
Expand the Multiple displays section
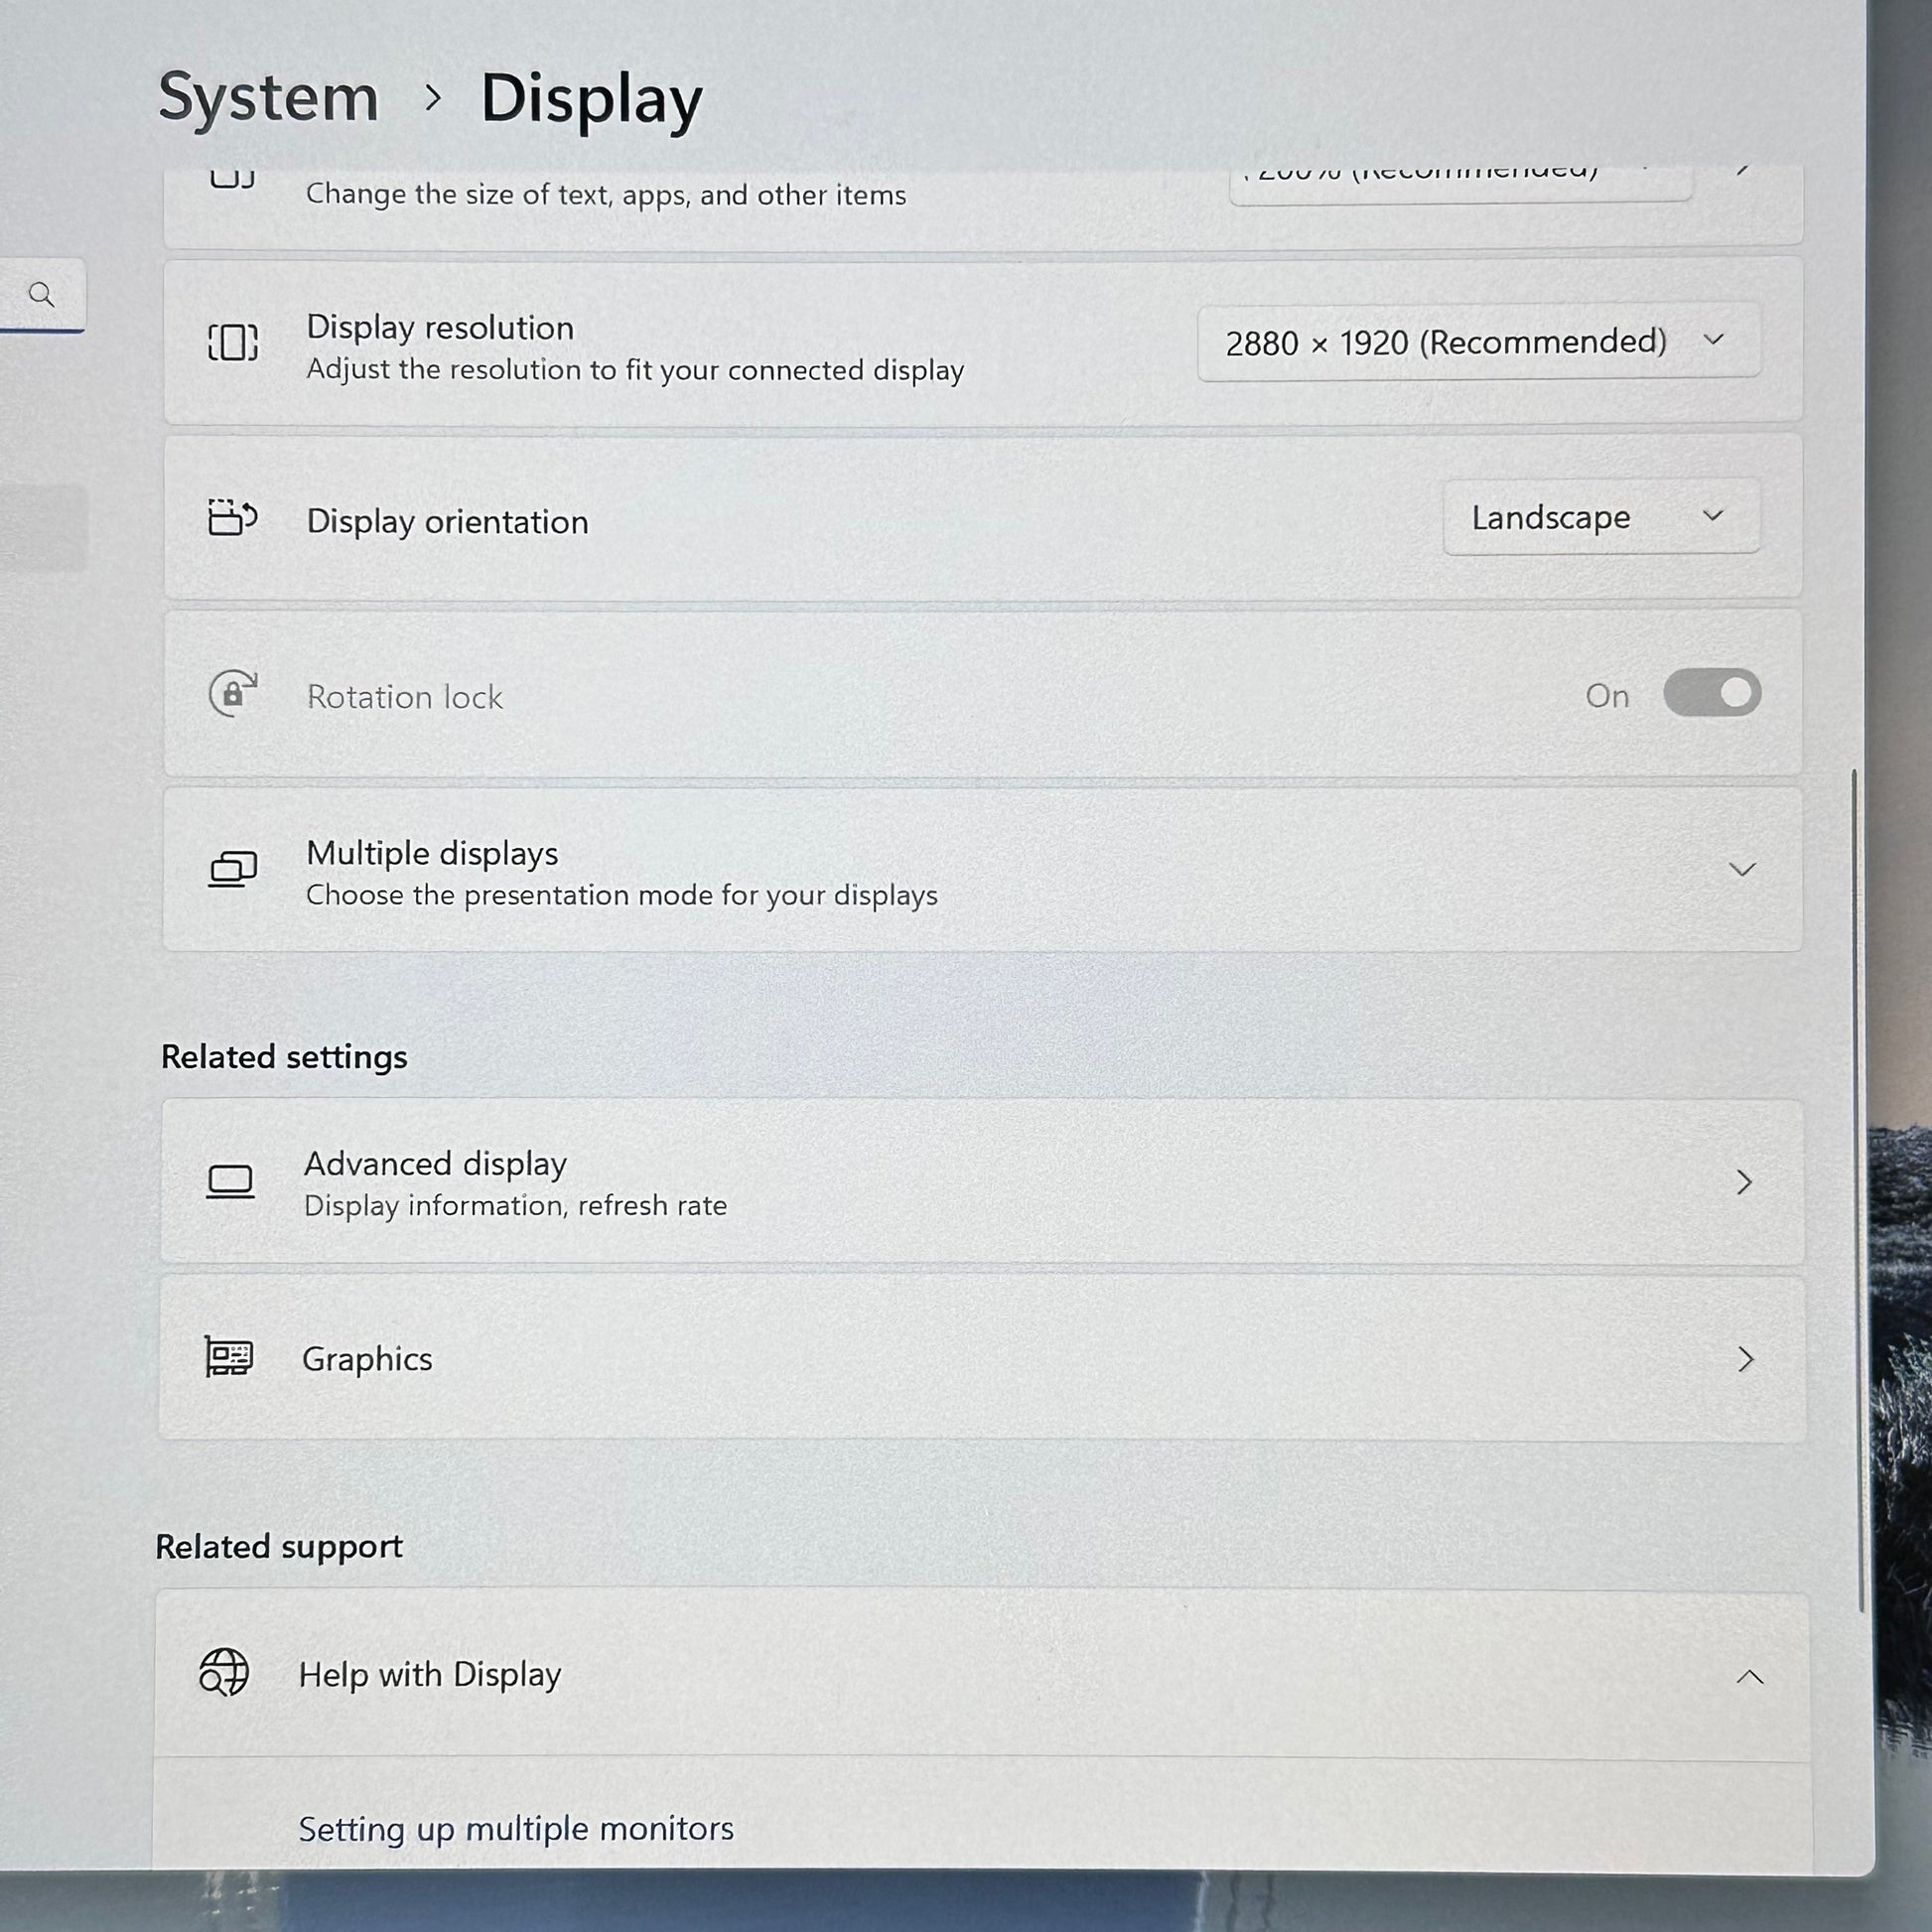coord(1739,869)
